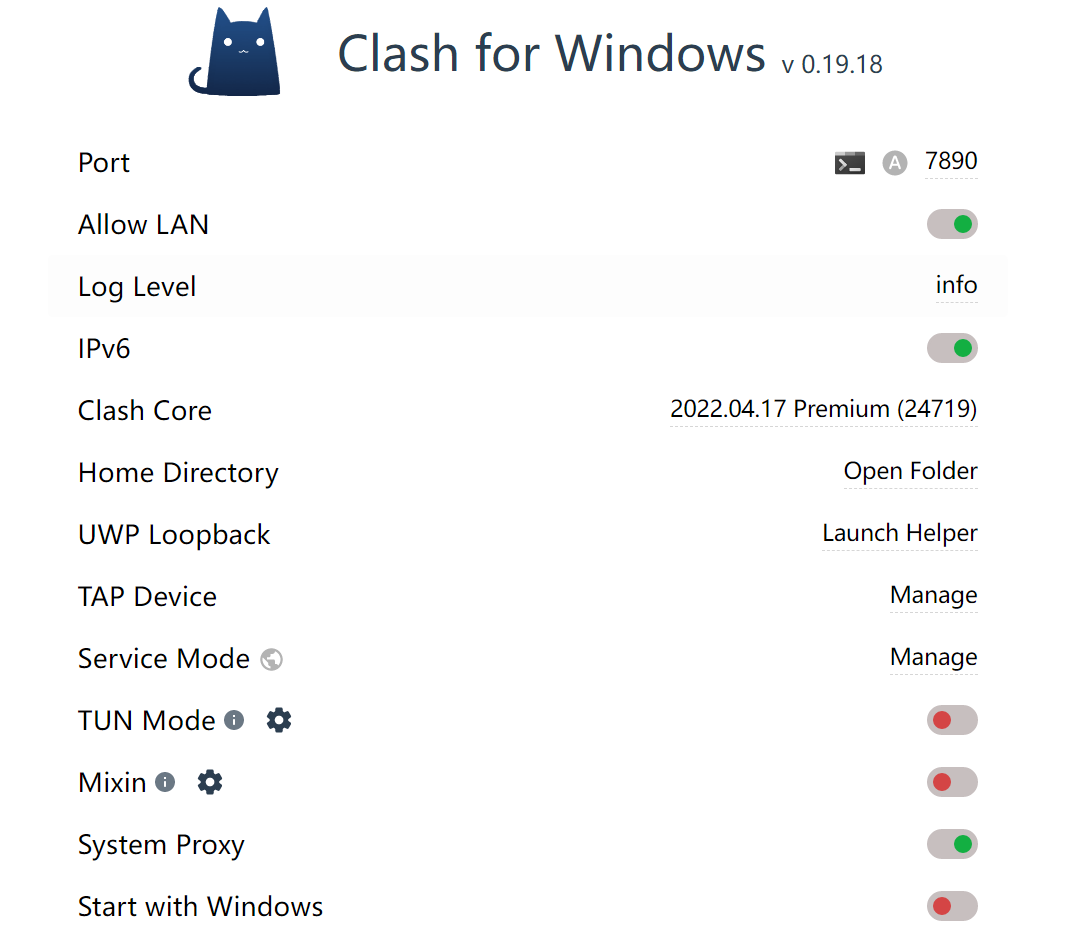Disable the Allow LAN toggle
This screenshot has height=948, width=1065.
951,224
